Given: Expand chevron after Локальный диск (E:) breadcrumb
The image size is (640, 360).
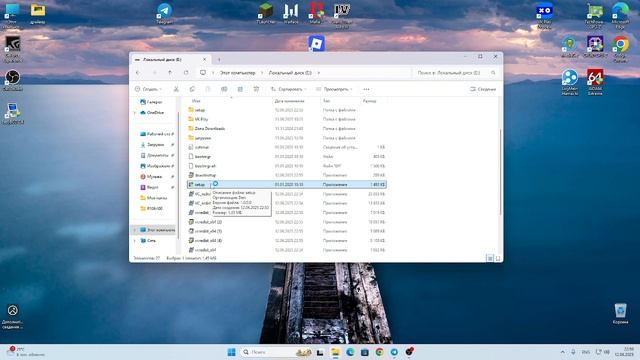Looking at the screenshot, I should [x=319, y=73].
